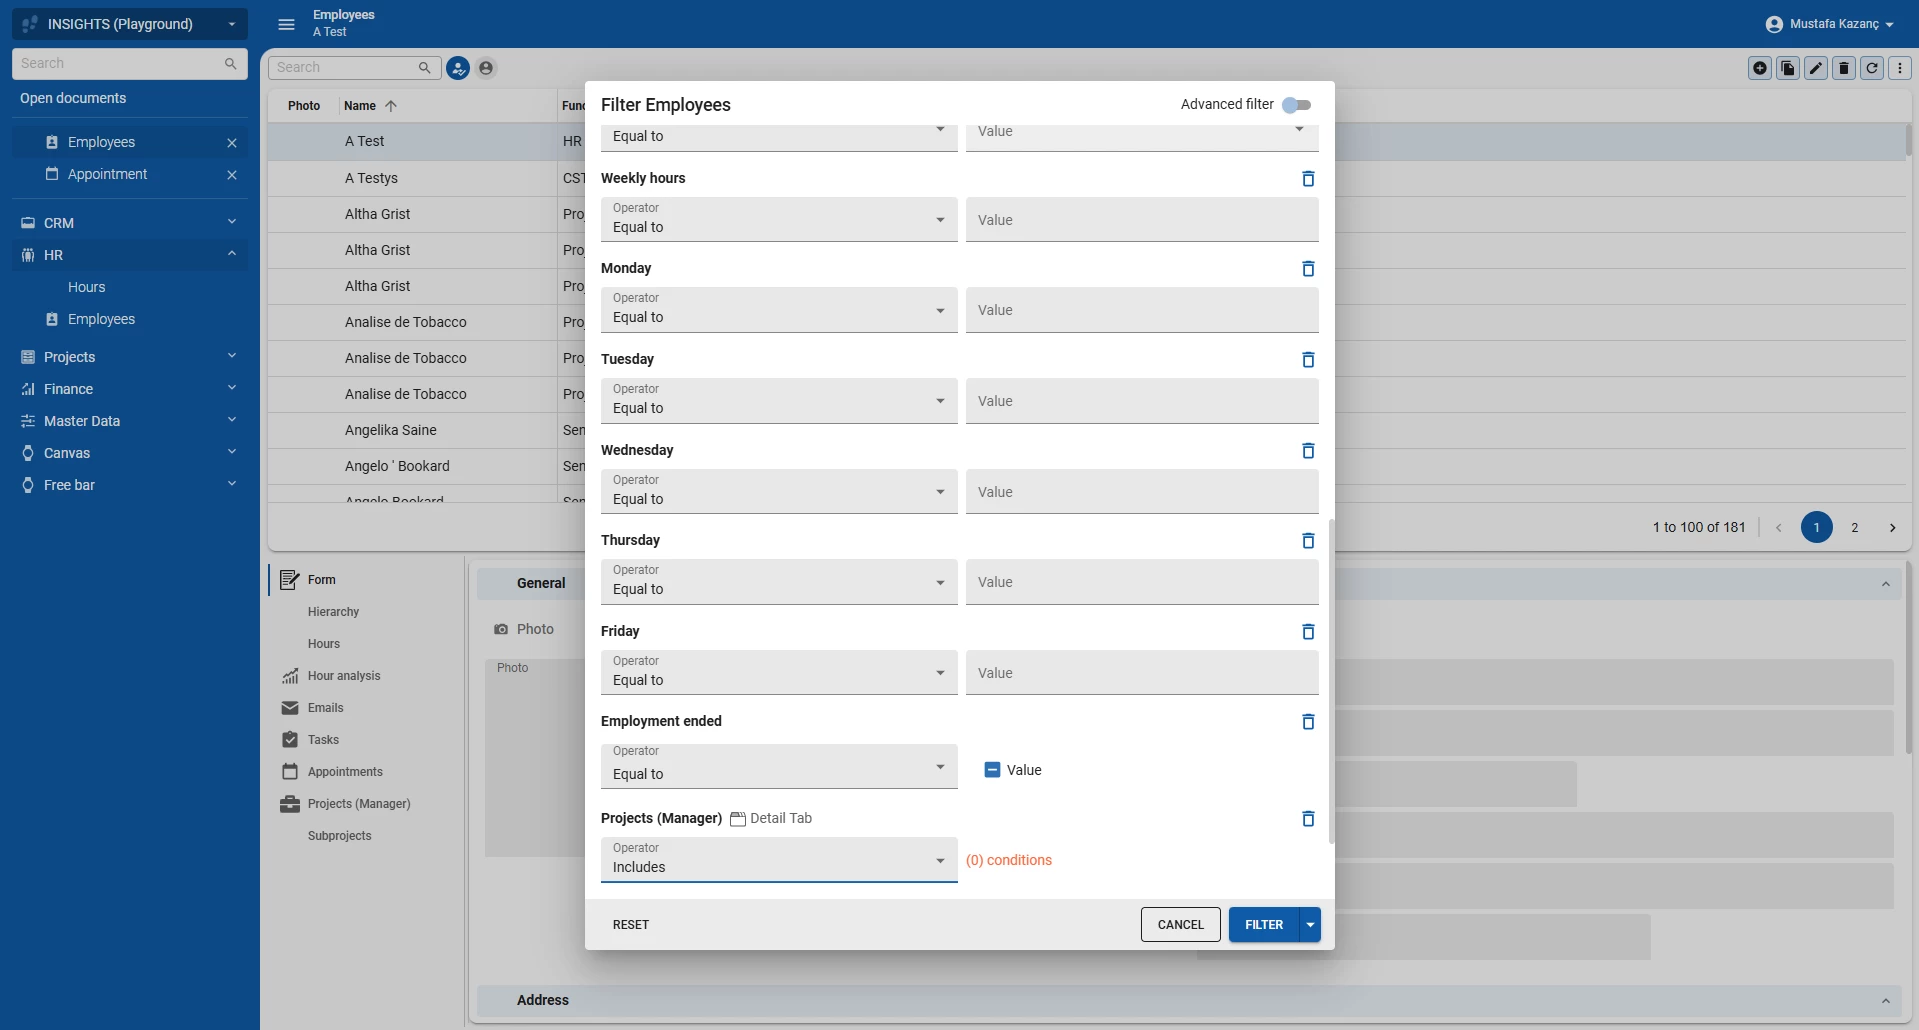
Task: Click the list search magnifier icon
Action: click(x=424, y=68)
